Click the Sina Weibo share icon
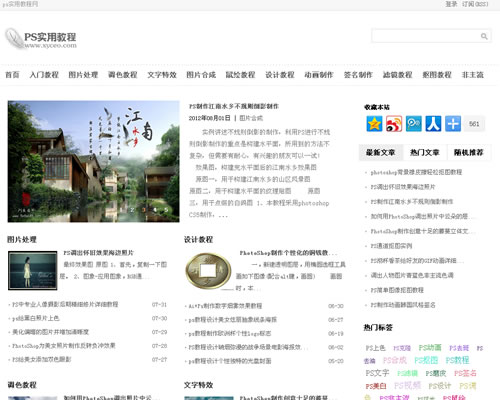The height and width of the screenshot is (400, 500). click(394, 124)
